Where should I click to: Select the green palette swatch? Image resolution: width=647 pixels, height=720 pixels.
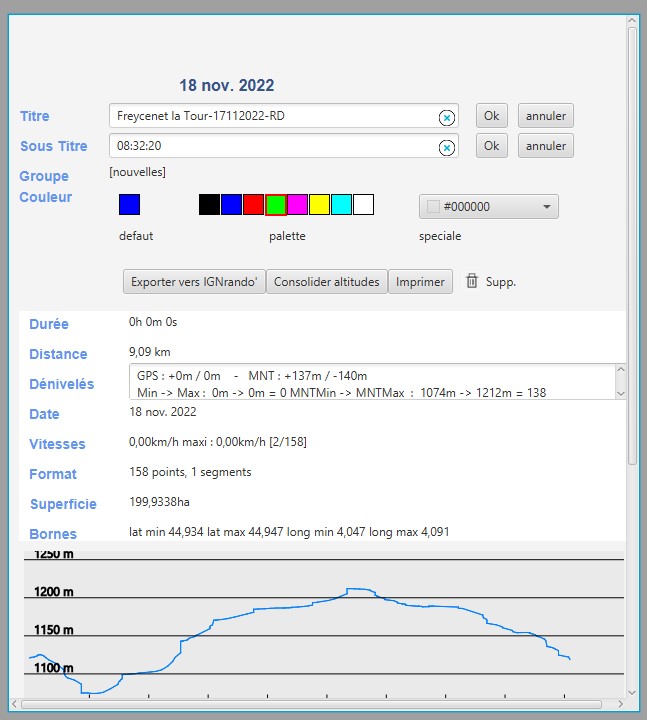(276, 205)
